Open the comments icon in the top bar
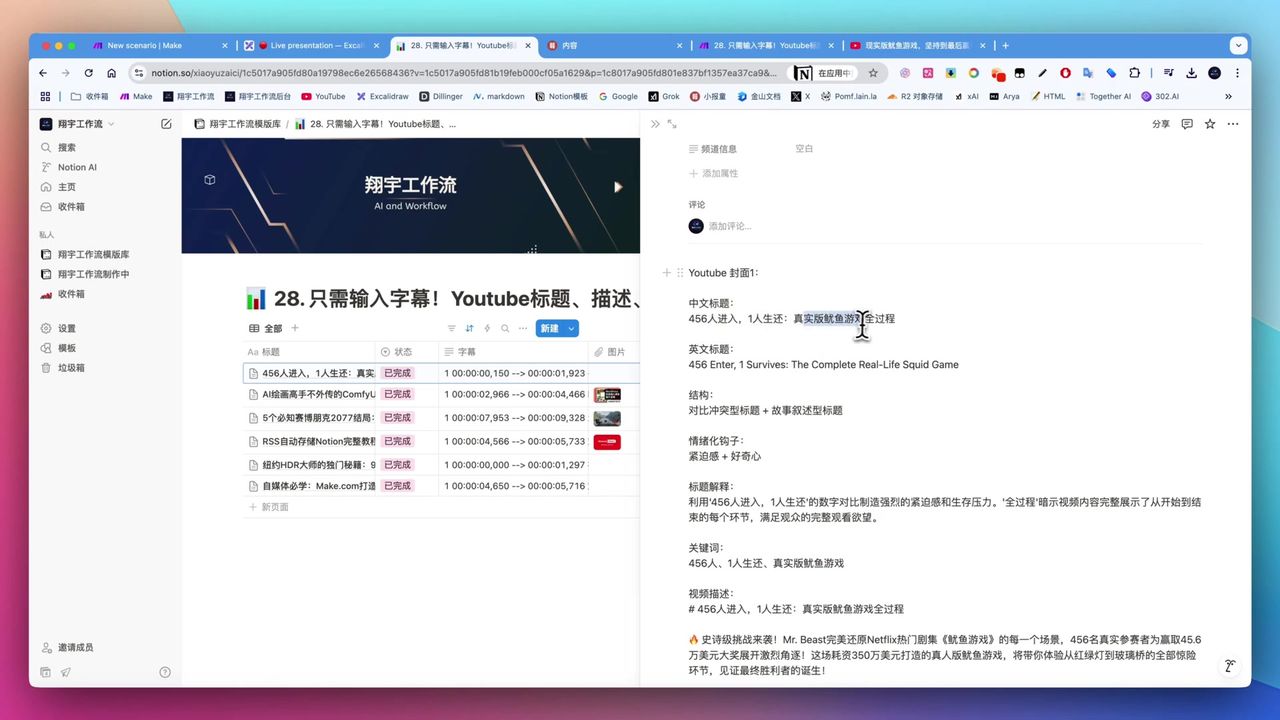The height and width of the screenshot is (720, 1280). pyautogui.click(x=1187, y=123)
